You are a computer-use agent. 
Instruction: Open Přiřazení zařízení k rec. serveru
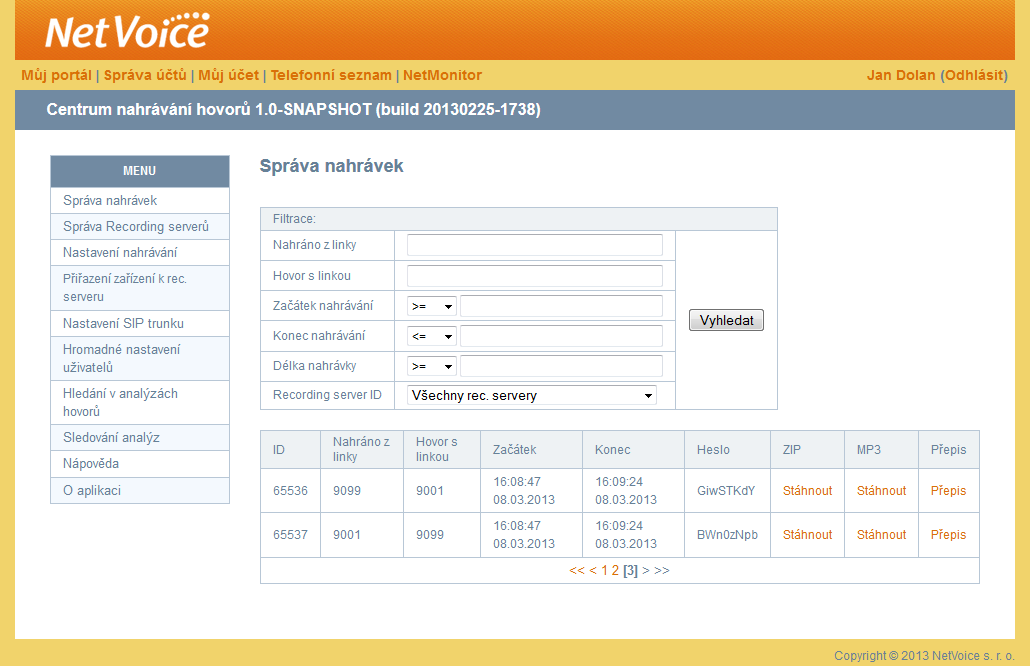click(140, 288)
